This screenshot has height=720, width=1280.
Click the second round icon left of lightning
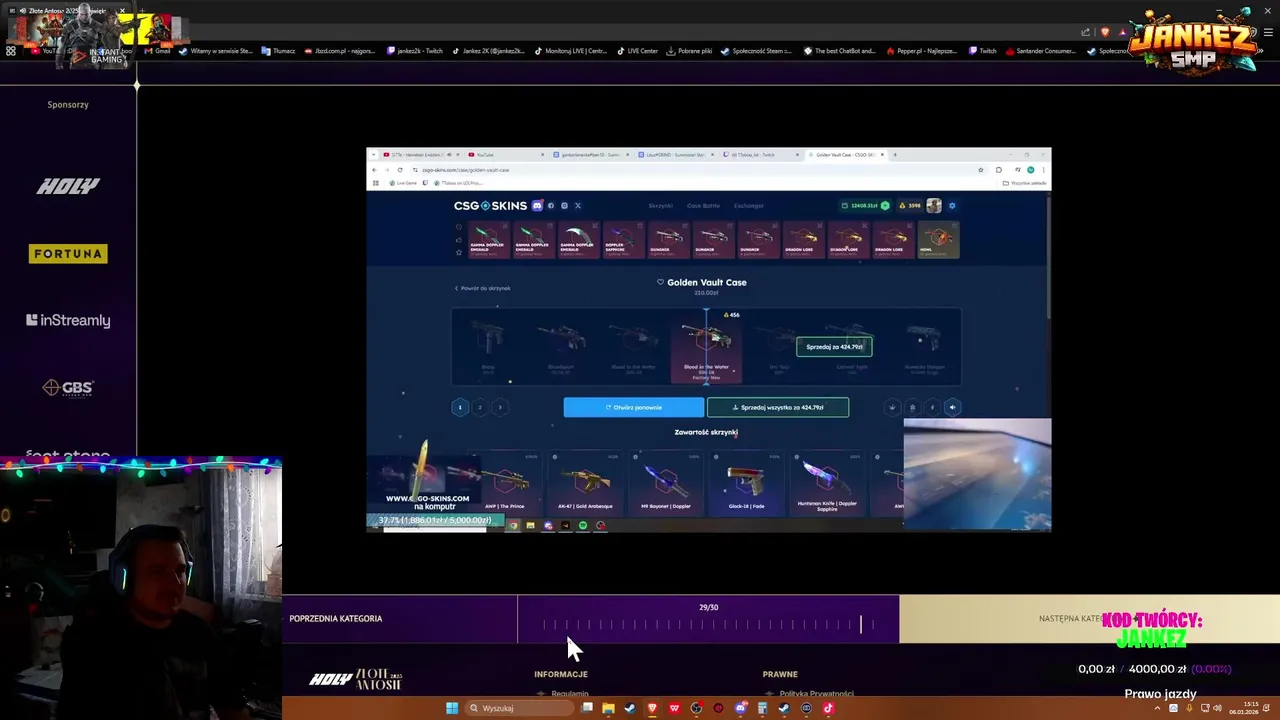tap(912, 407)
